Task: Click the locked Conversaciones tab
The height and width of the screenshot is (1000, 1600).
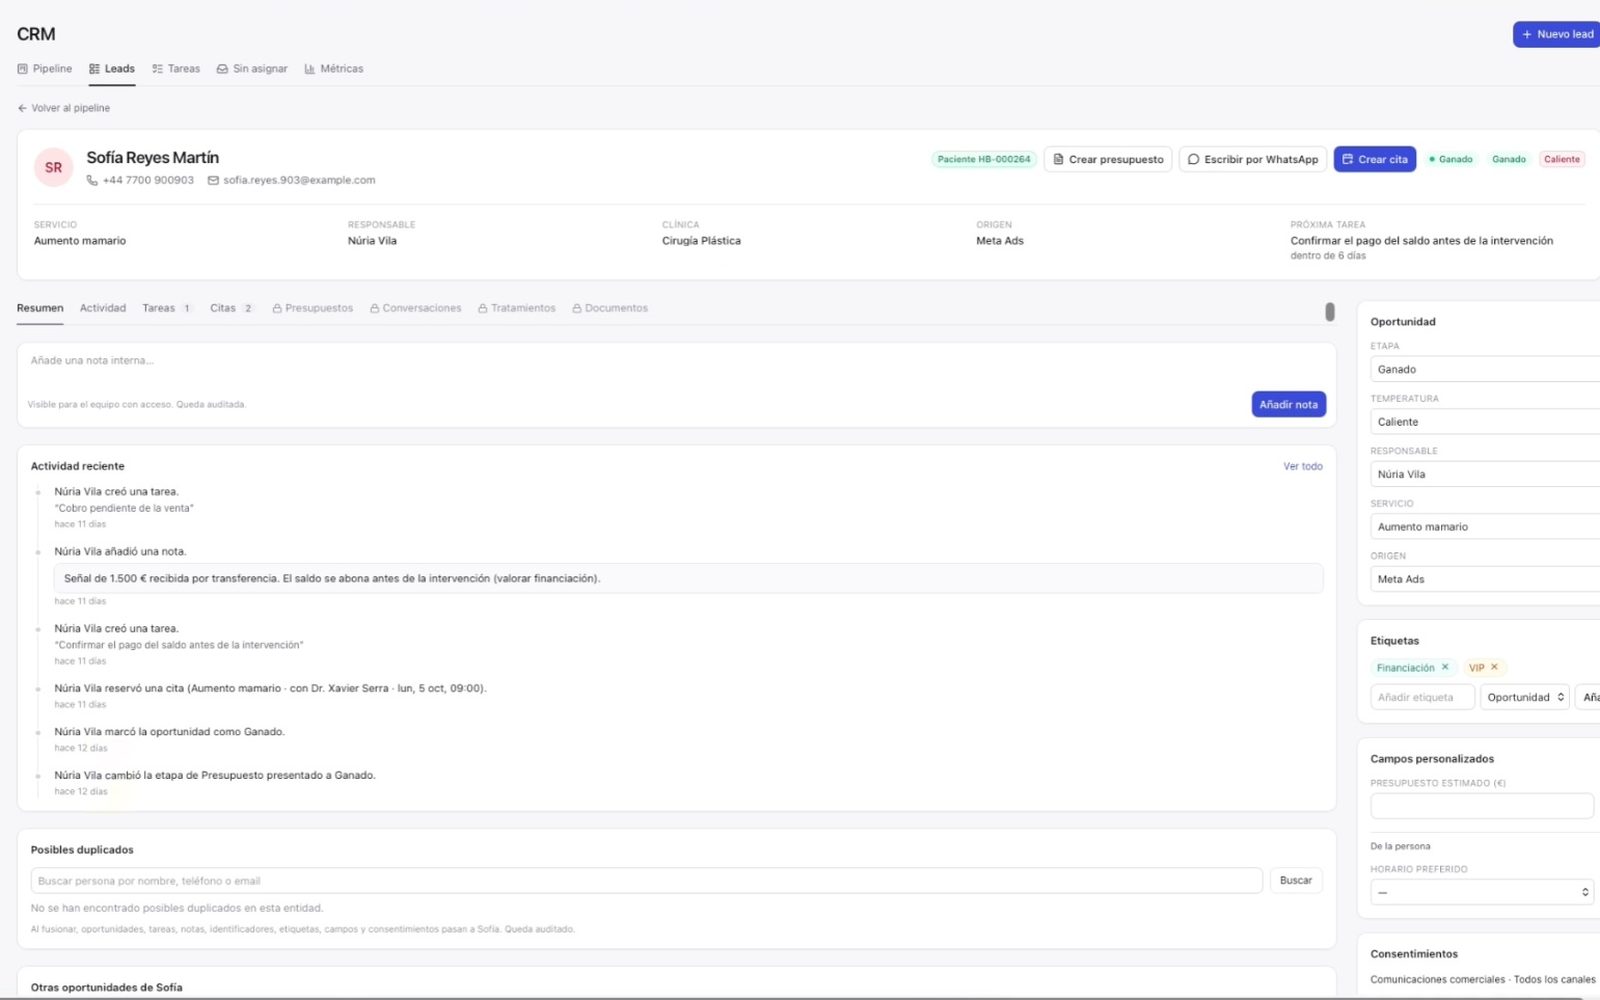Action: [x=416, y=308]
